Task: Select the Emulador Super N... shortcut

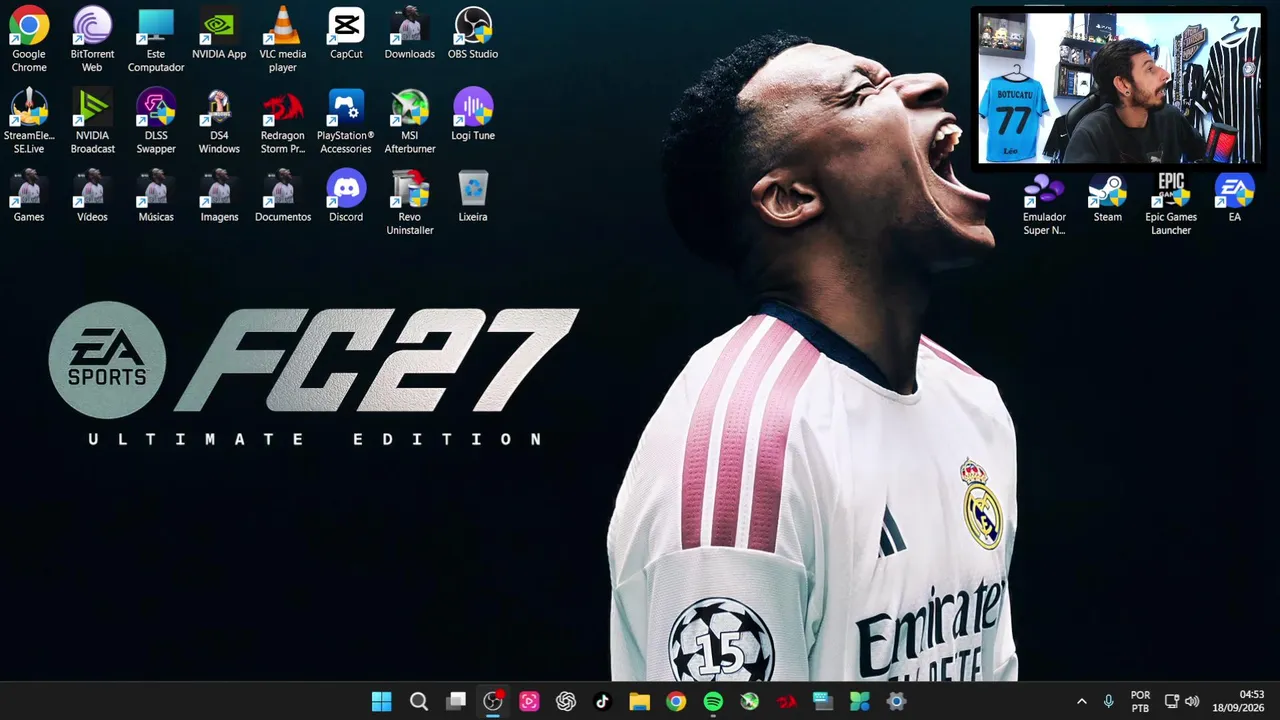Action: [1044, 204]
